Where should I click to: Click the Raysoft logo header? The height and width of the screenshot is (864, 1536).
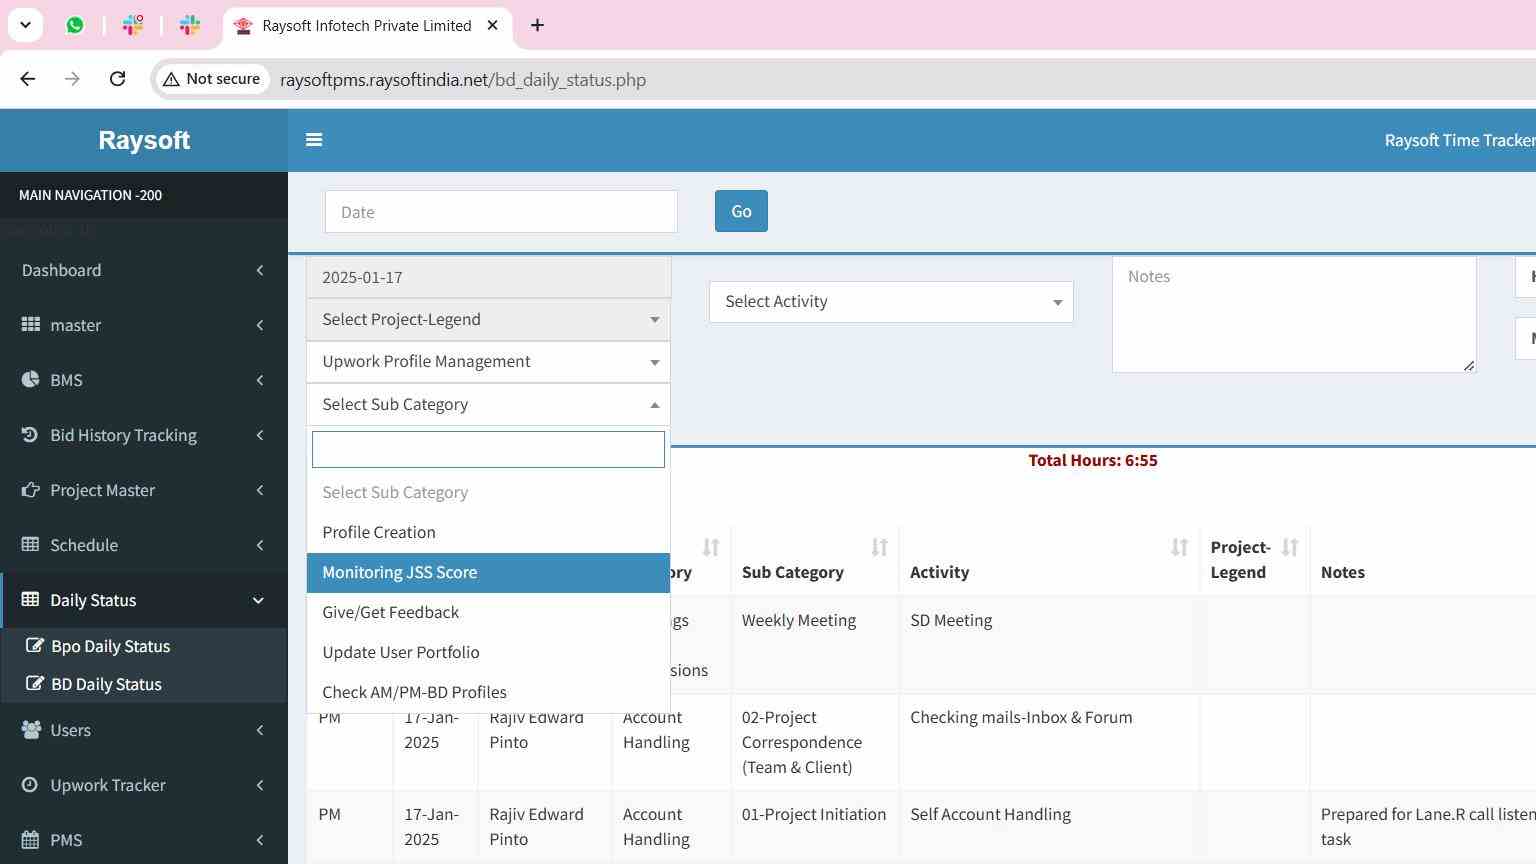[x=144, y=140]
